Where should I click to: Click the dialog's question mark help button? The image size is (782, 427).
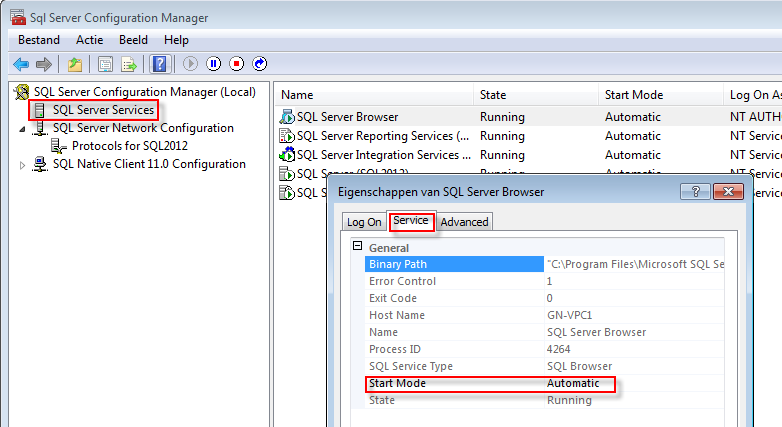coord(695,192)
